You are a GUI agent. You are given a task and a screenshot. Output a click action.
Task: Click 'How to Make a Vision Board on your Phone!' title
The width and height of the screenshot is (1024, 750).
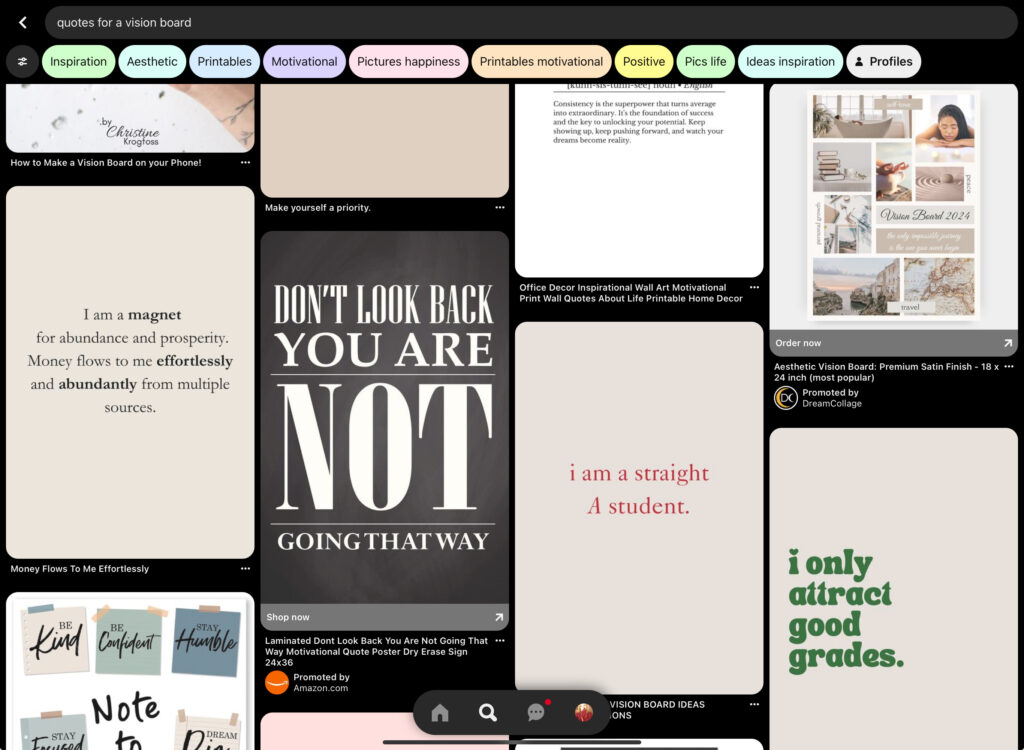click(x=106, y=163)
